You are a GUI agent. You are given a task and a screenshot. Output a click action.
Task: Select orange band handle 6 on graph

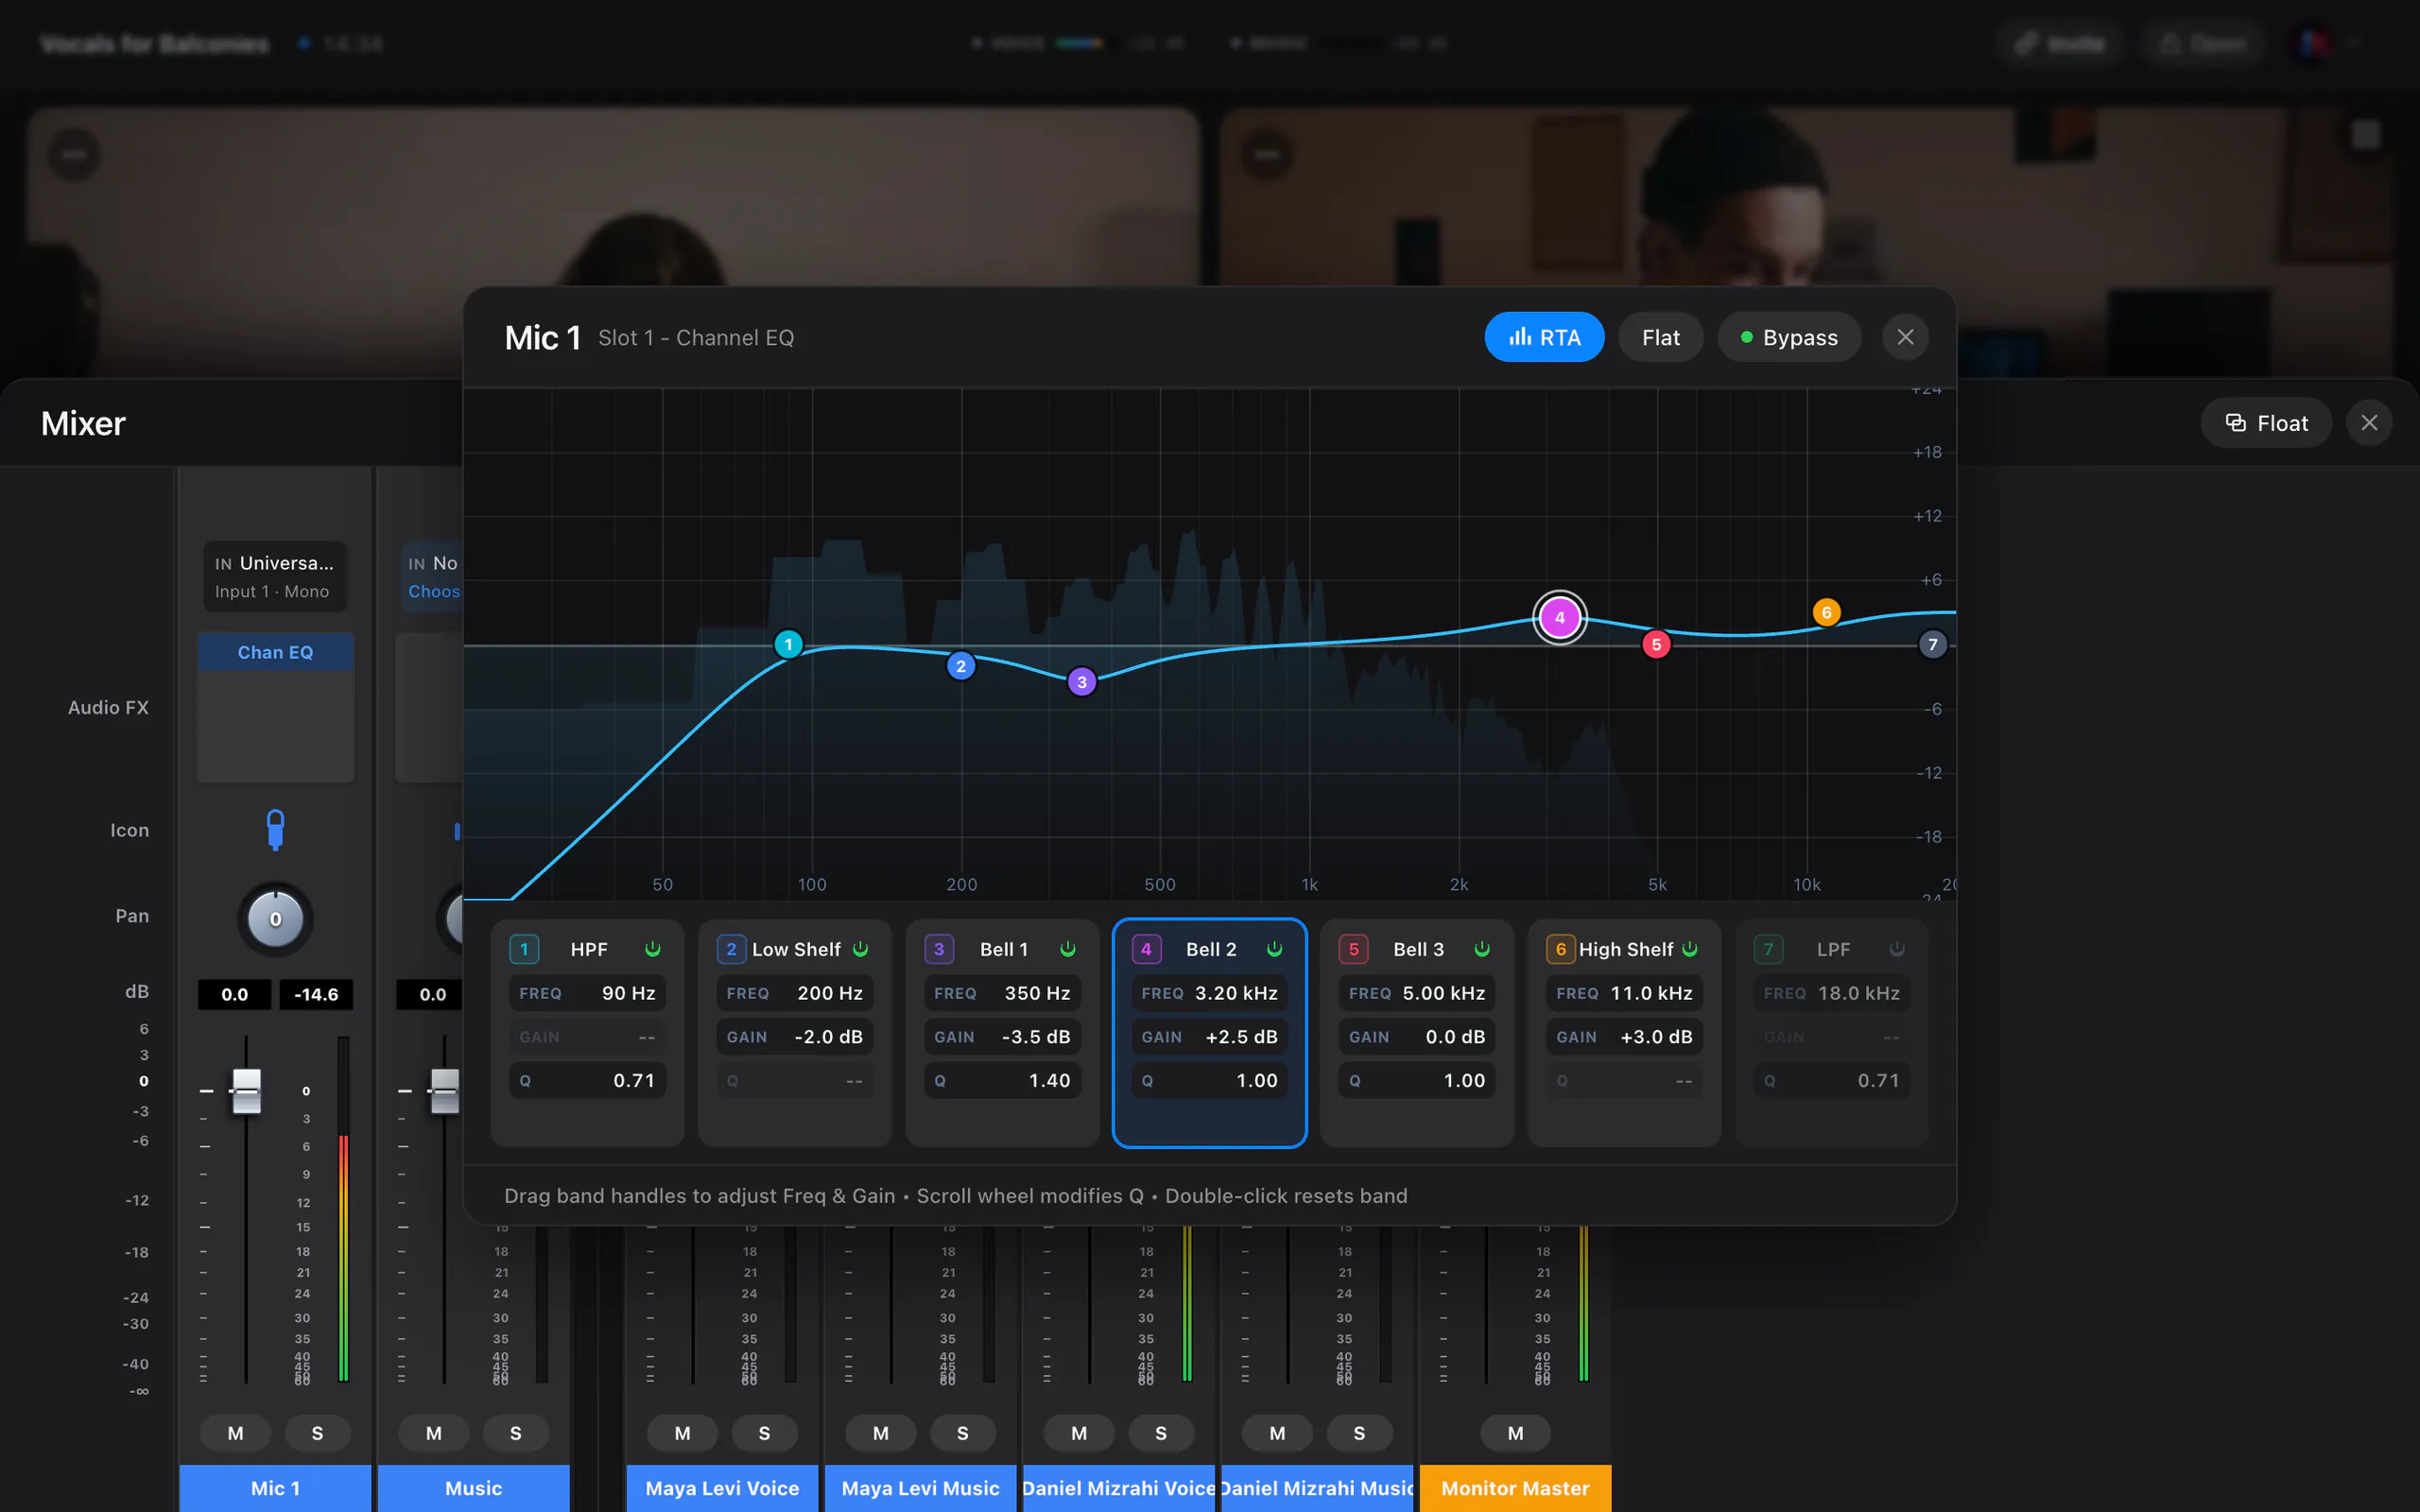point(1826,612)
